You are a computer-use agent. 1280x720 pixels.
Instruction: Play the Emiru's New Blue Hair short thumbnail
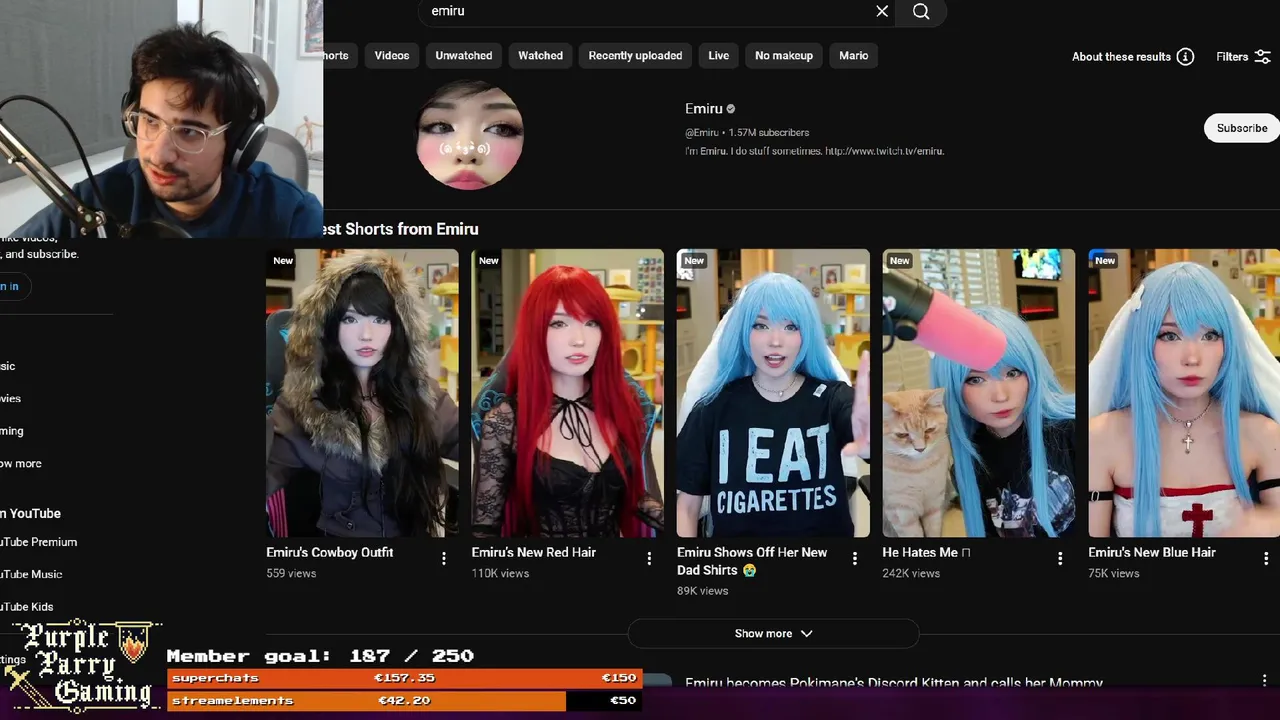point(1184,393)
